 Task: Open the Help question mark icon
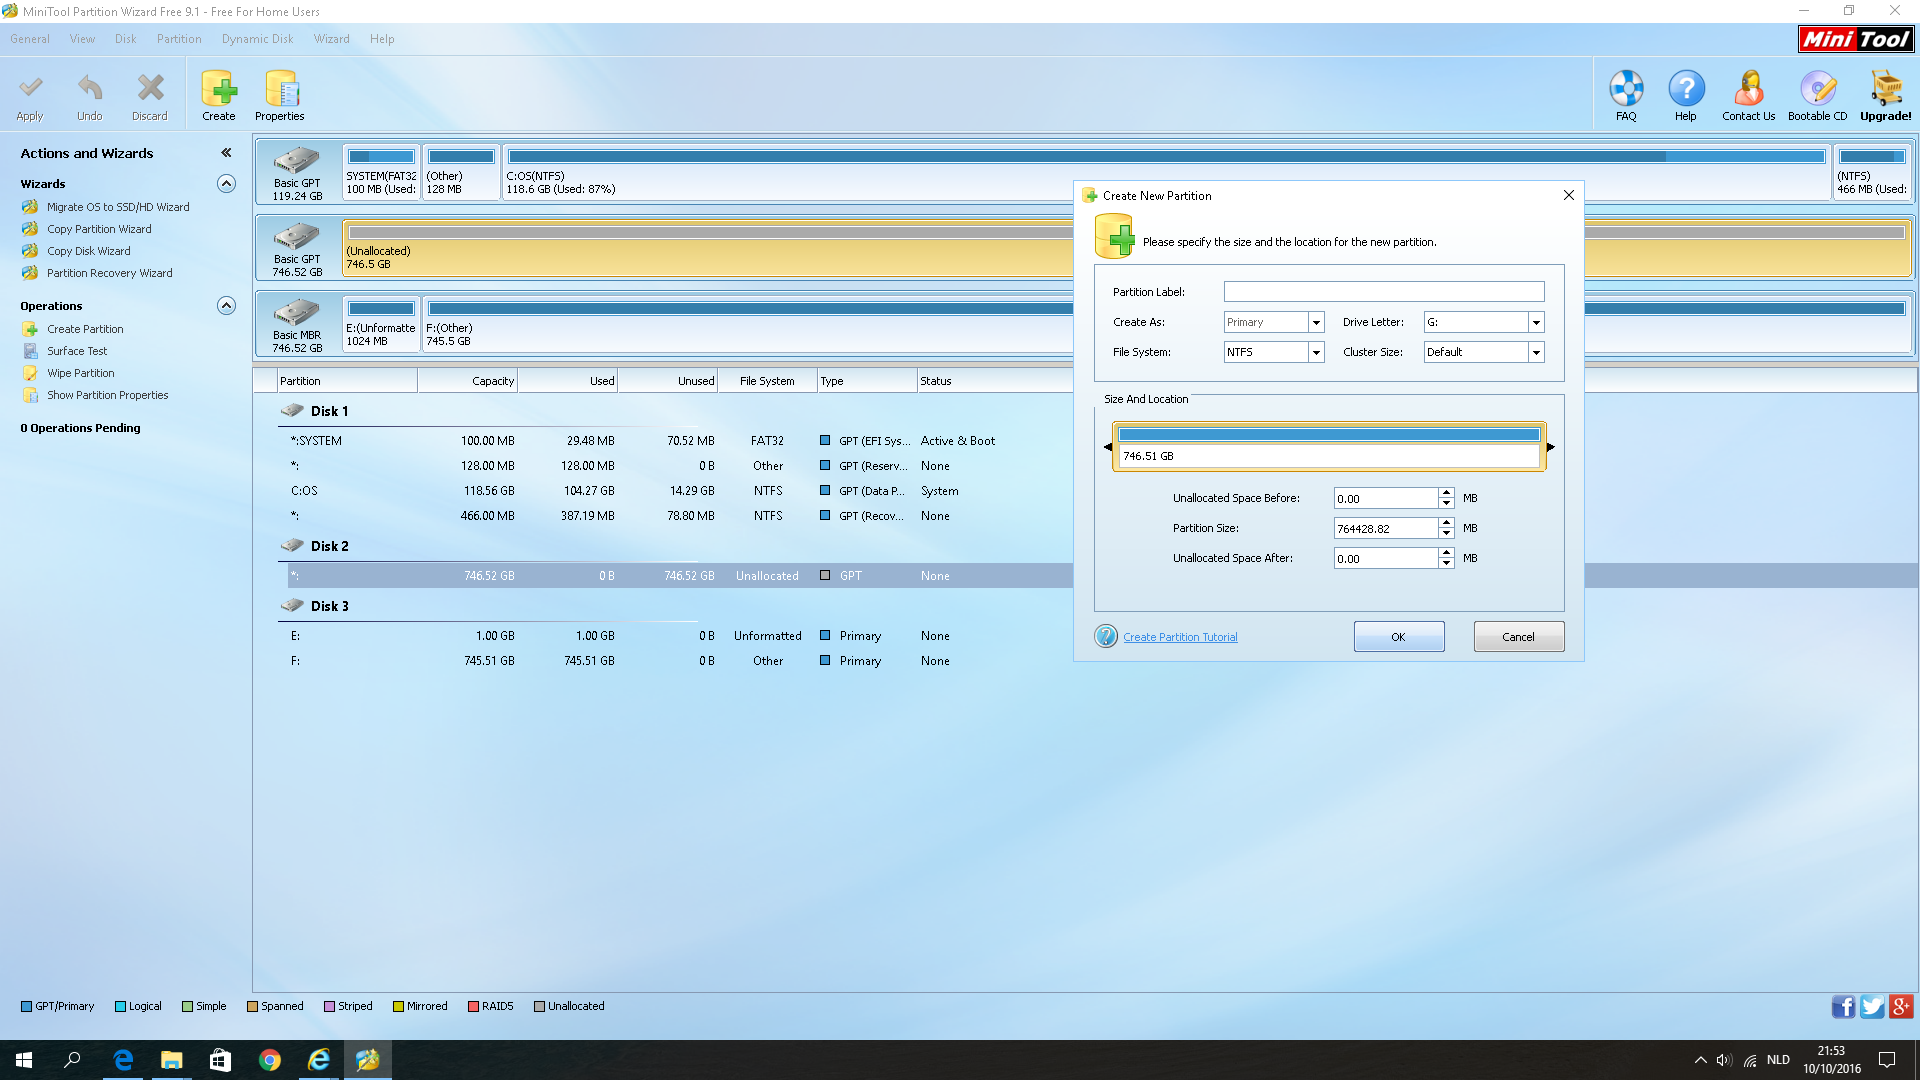(1686, 90)
